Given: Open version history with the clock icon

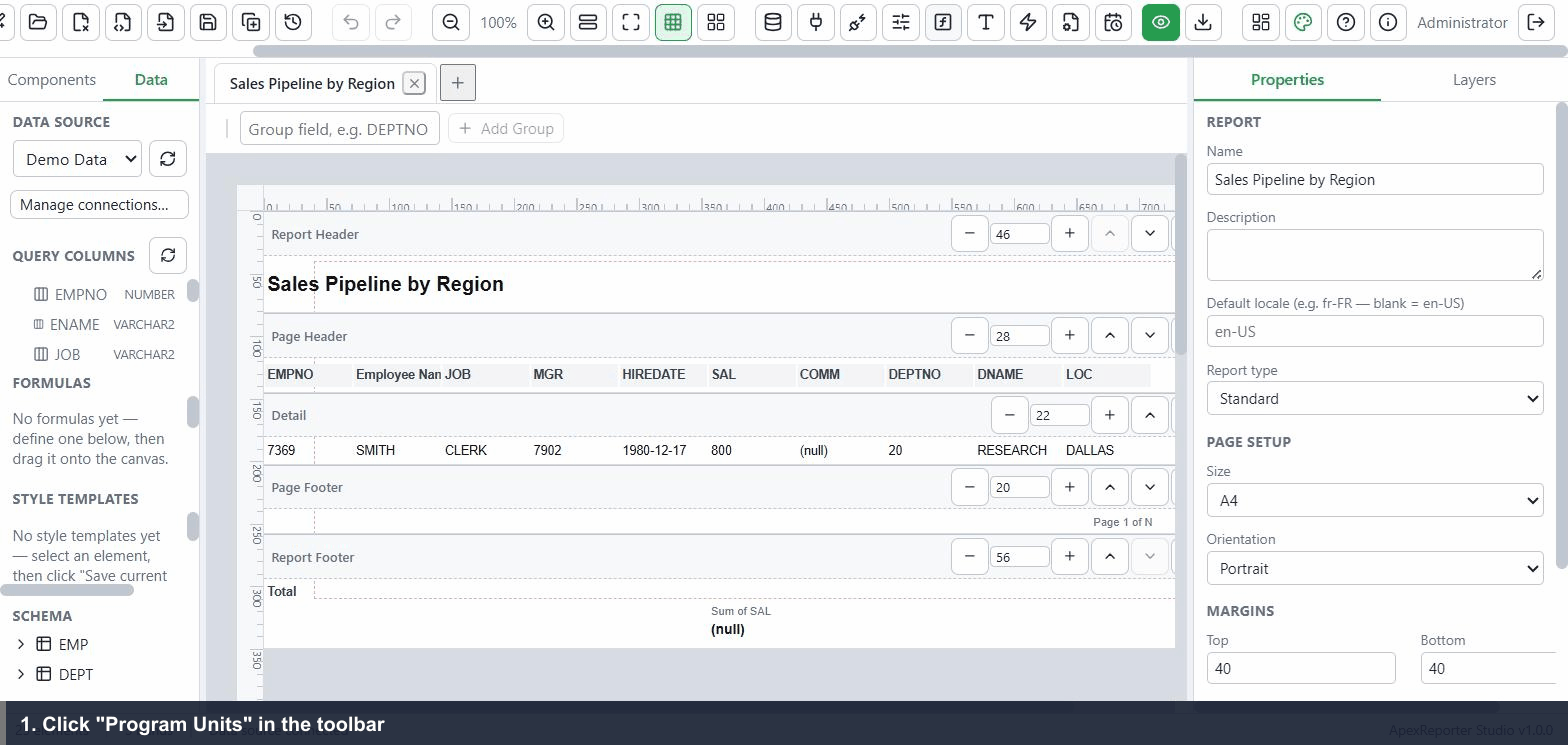Looking at the screenshot, I should click(x=293, y=22).
